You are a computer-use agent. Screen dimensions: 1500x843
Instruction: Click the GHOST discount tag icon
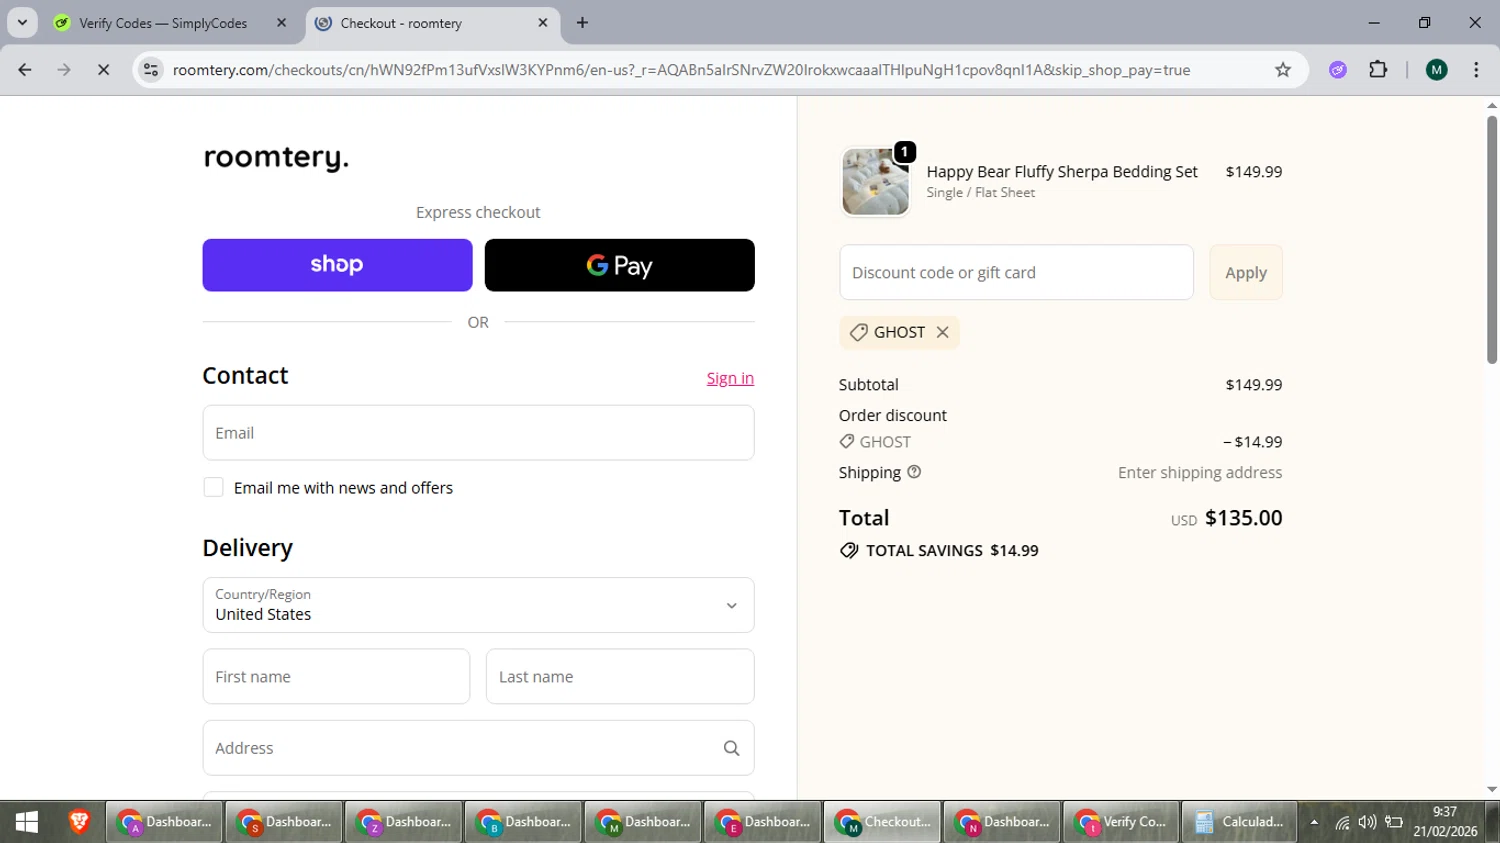[858, 332]
